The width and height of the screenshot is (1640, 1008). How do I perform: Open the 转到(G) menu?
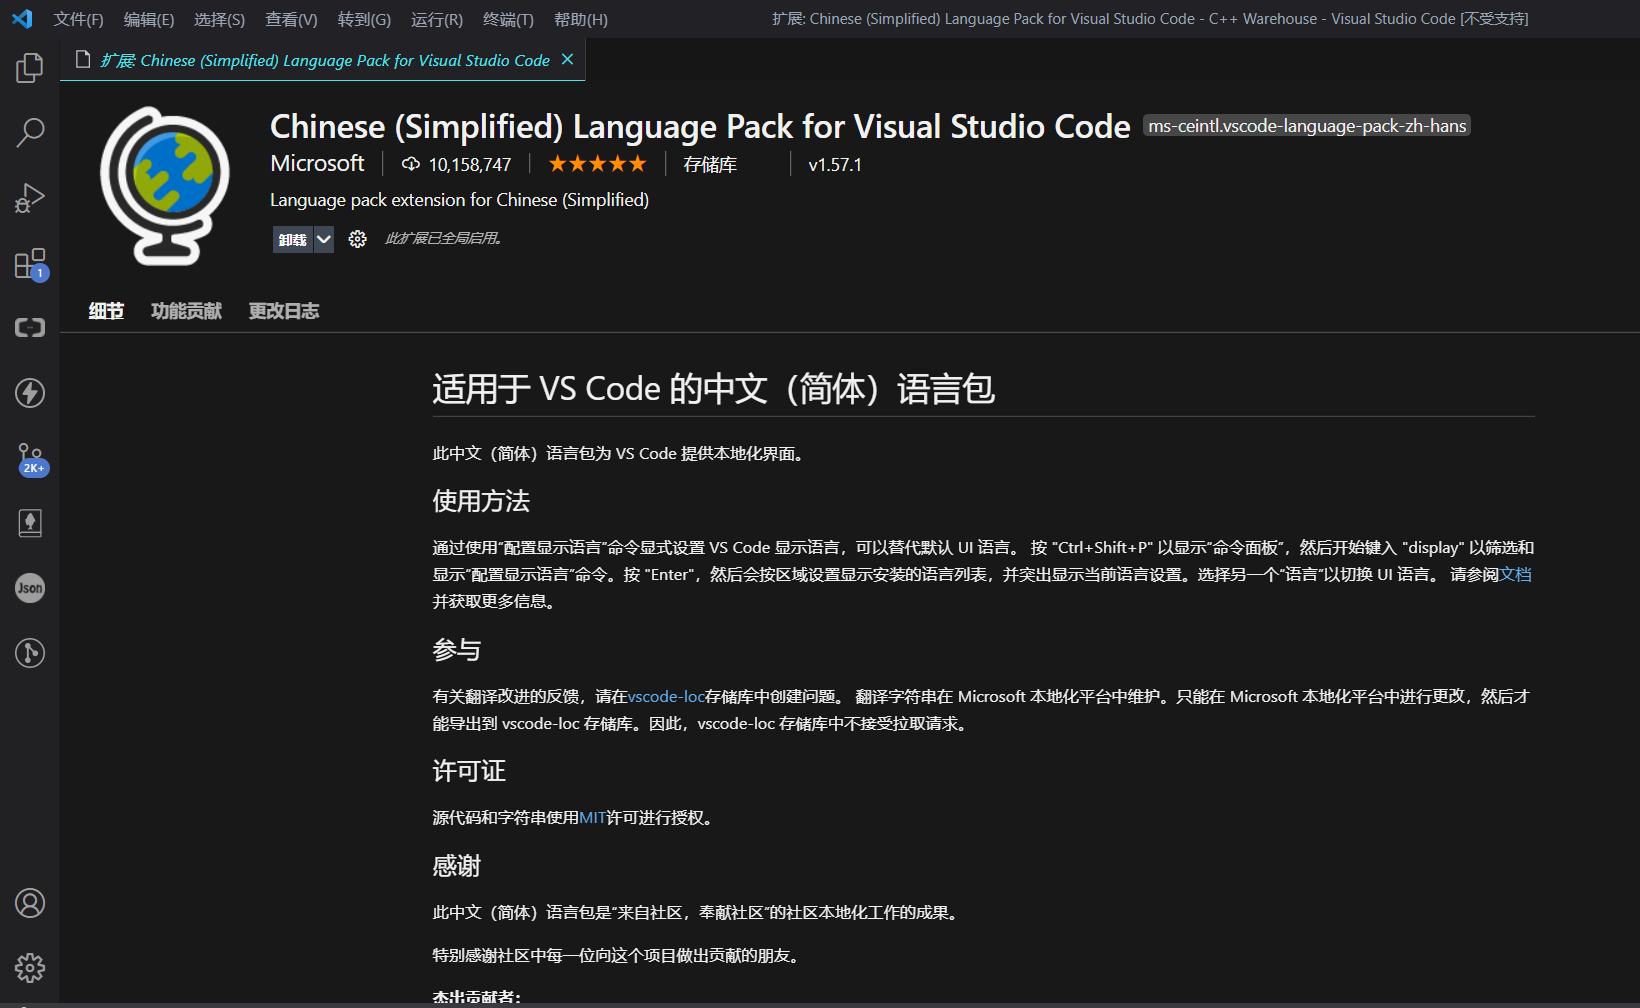click(x=364, y=19)
